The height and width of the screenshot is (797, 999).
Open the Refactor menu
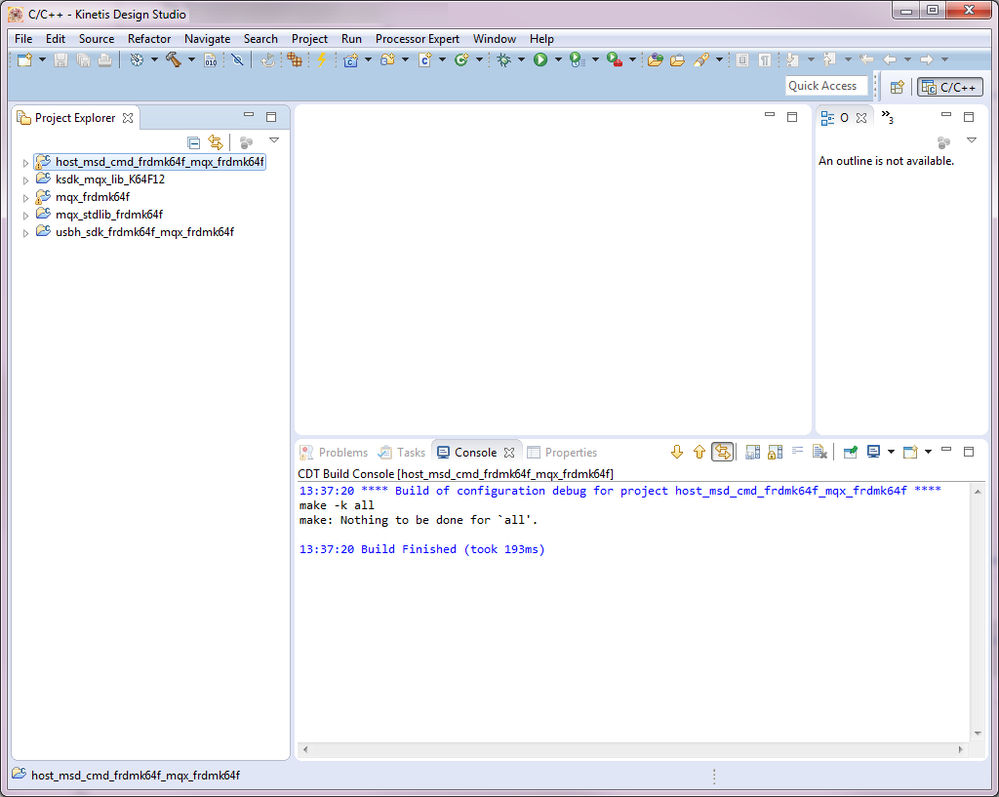tap(149, 39)
